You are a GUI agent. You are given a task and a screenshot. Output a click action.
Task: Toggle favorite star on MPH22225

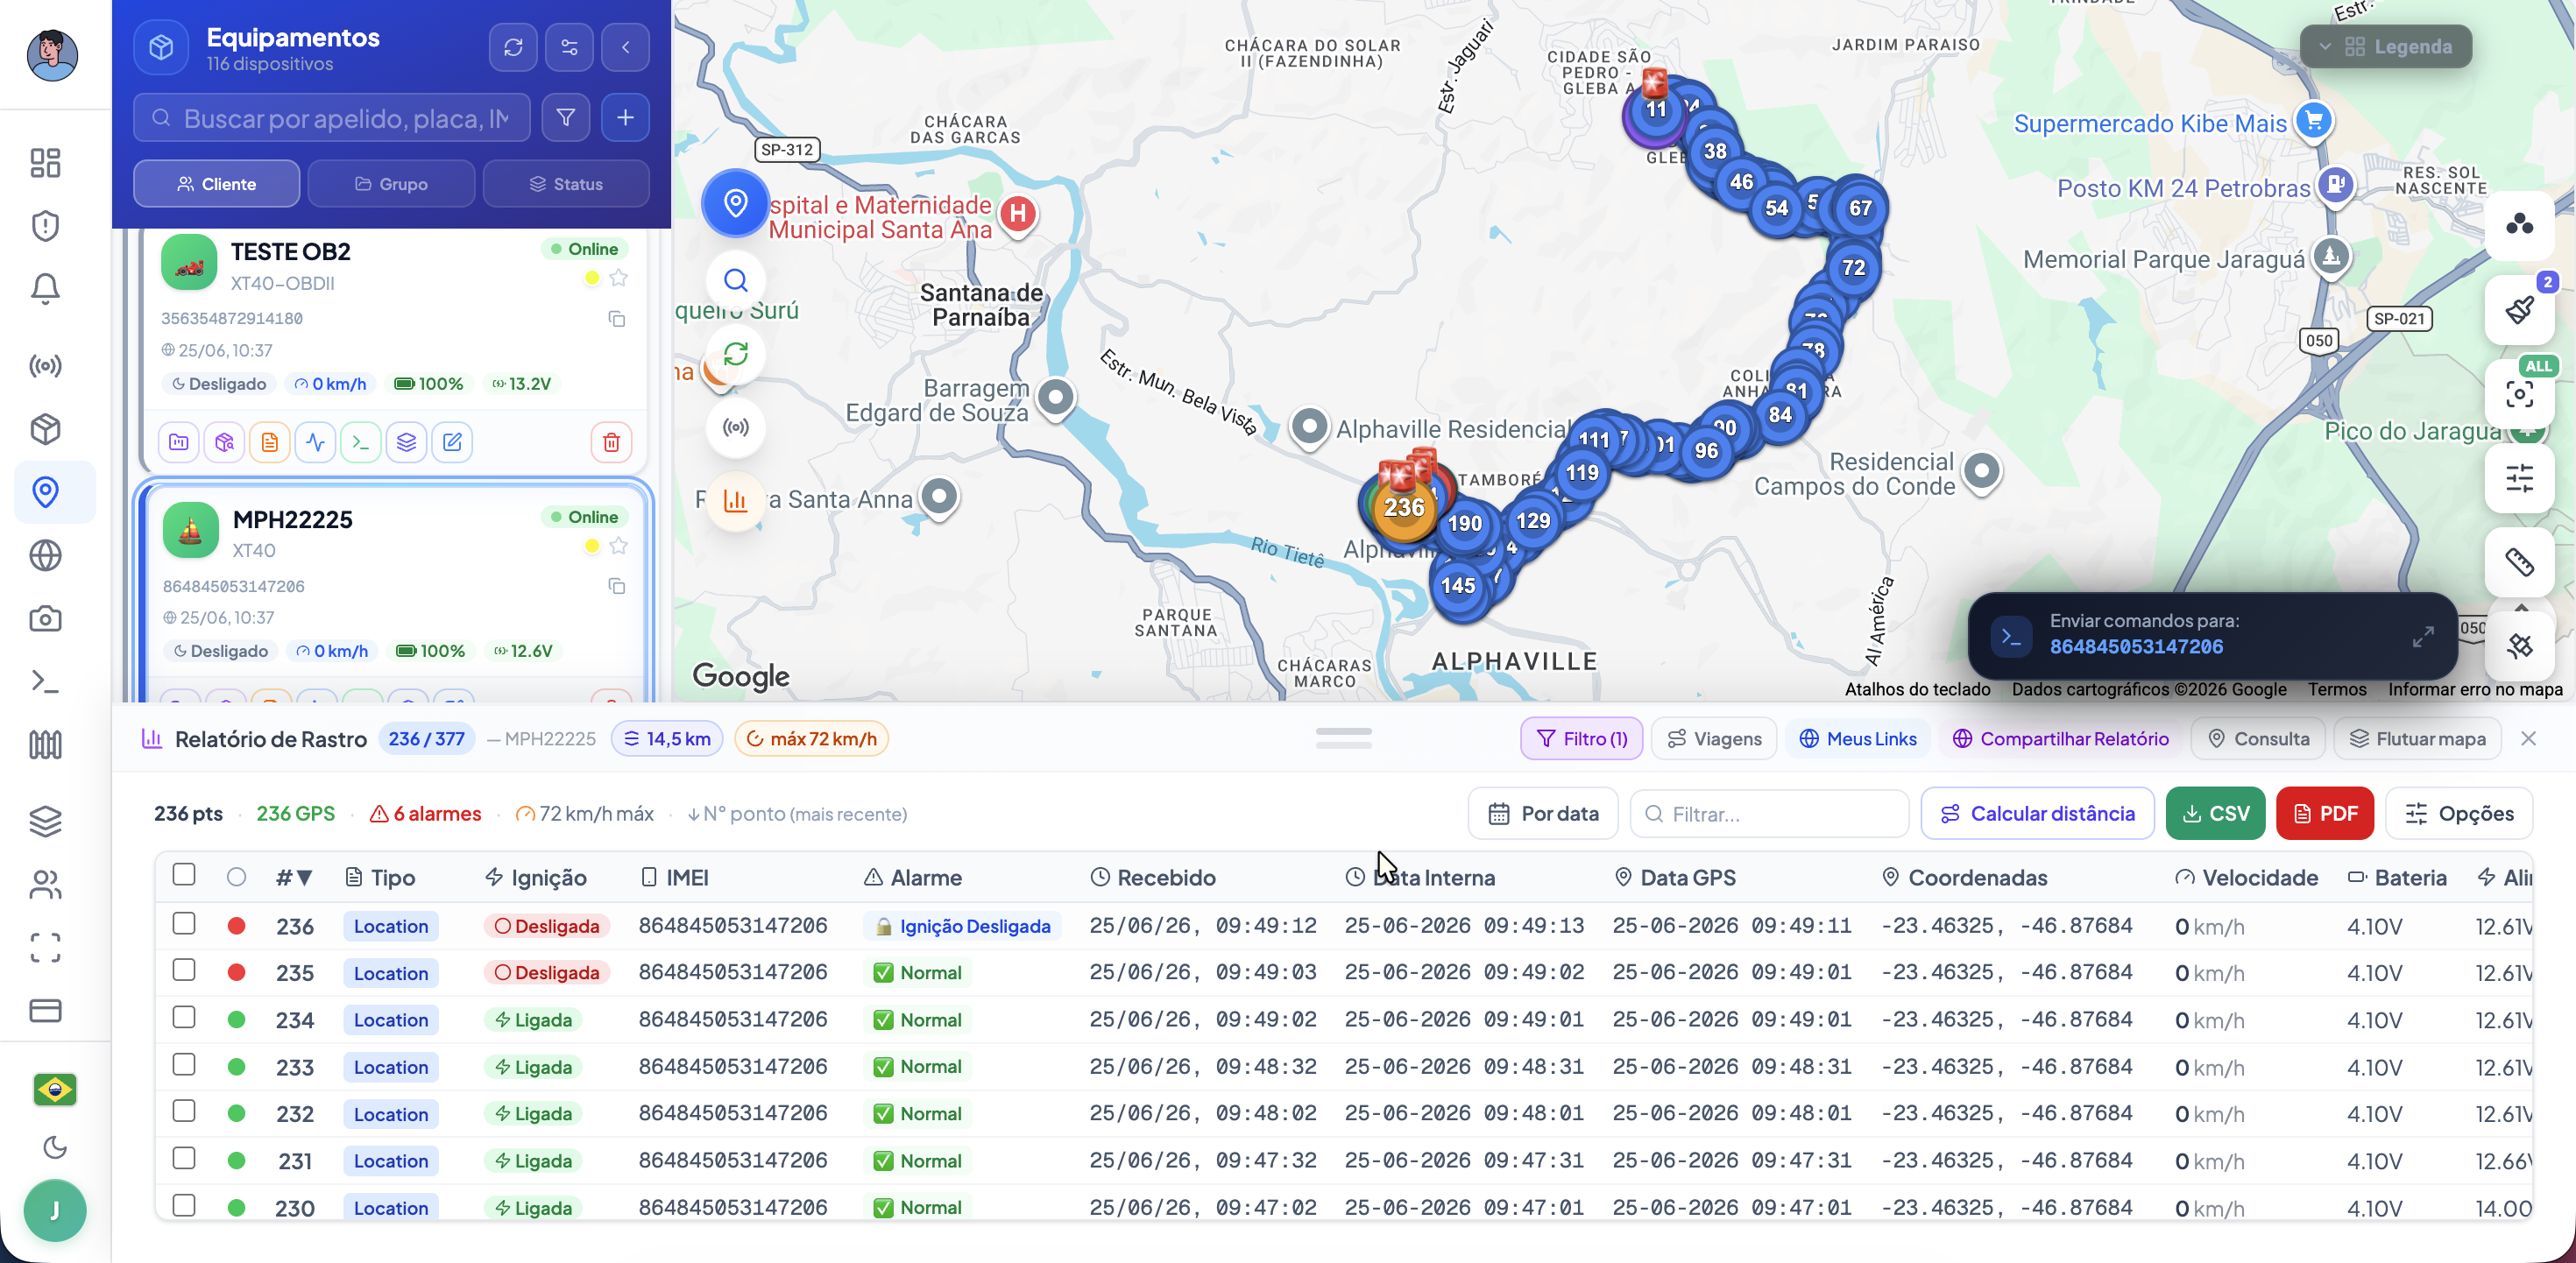619,546
